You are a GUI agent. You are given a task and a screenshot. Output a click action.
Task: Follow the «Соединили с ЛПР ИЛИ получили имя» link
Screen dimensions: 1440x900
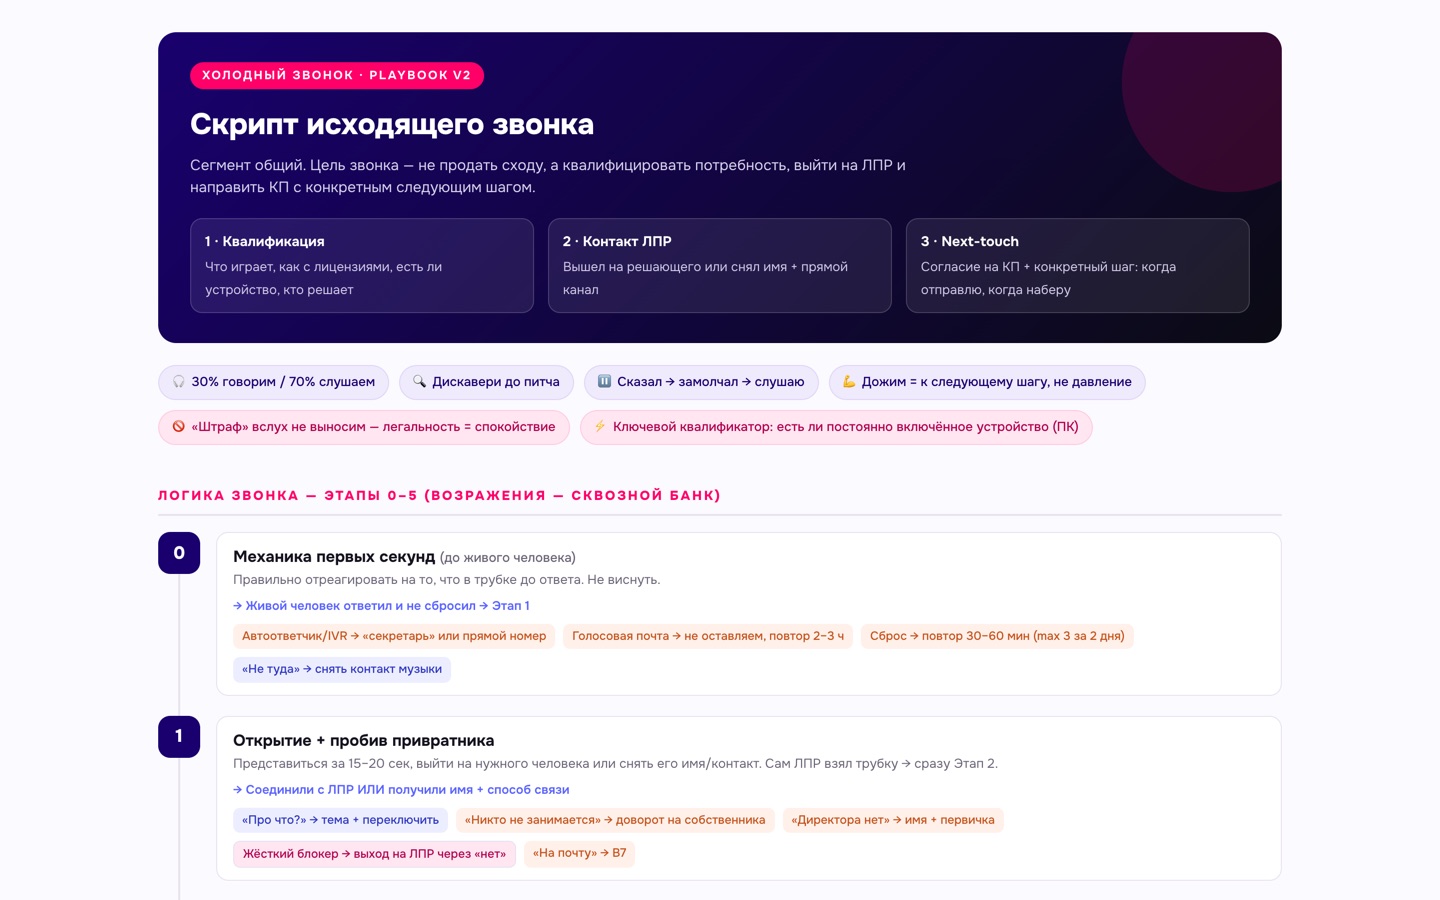[x=401, y=790]
